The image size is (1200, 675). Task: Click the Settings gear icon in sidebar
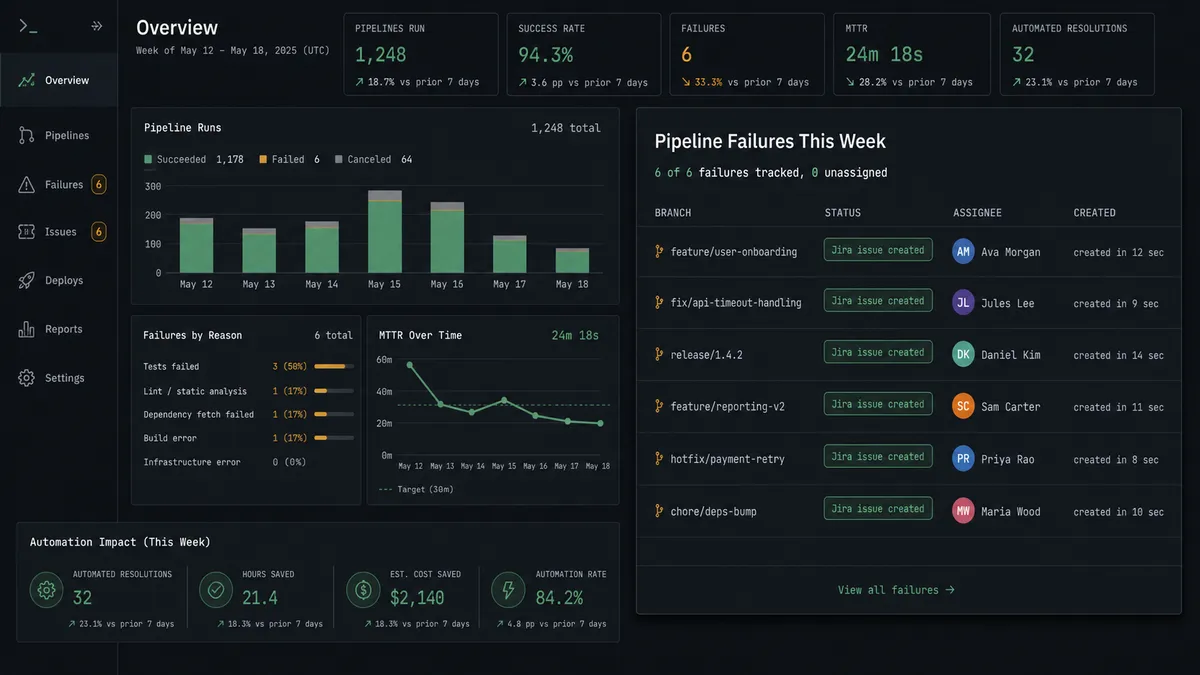point(27,378)
